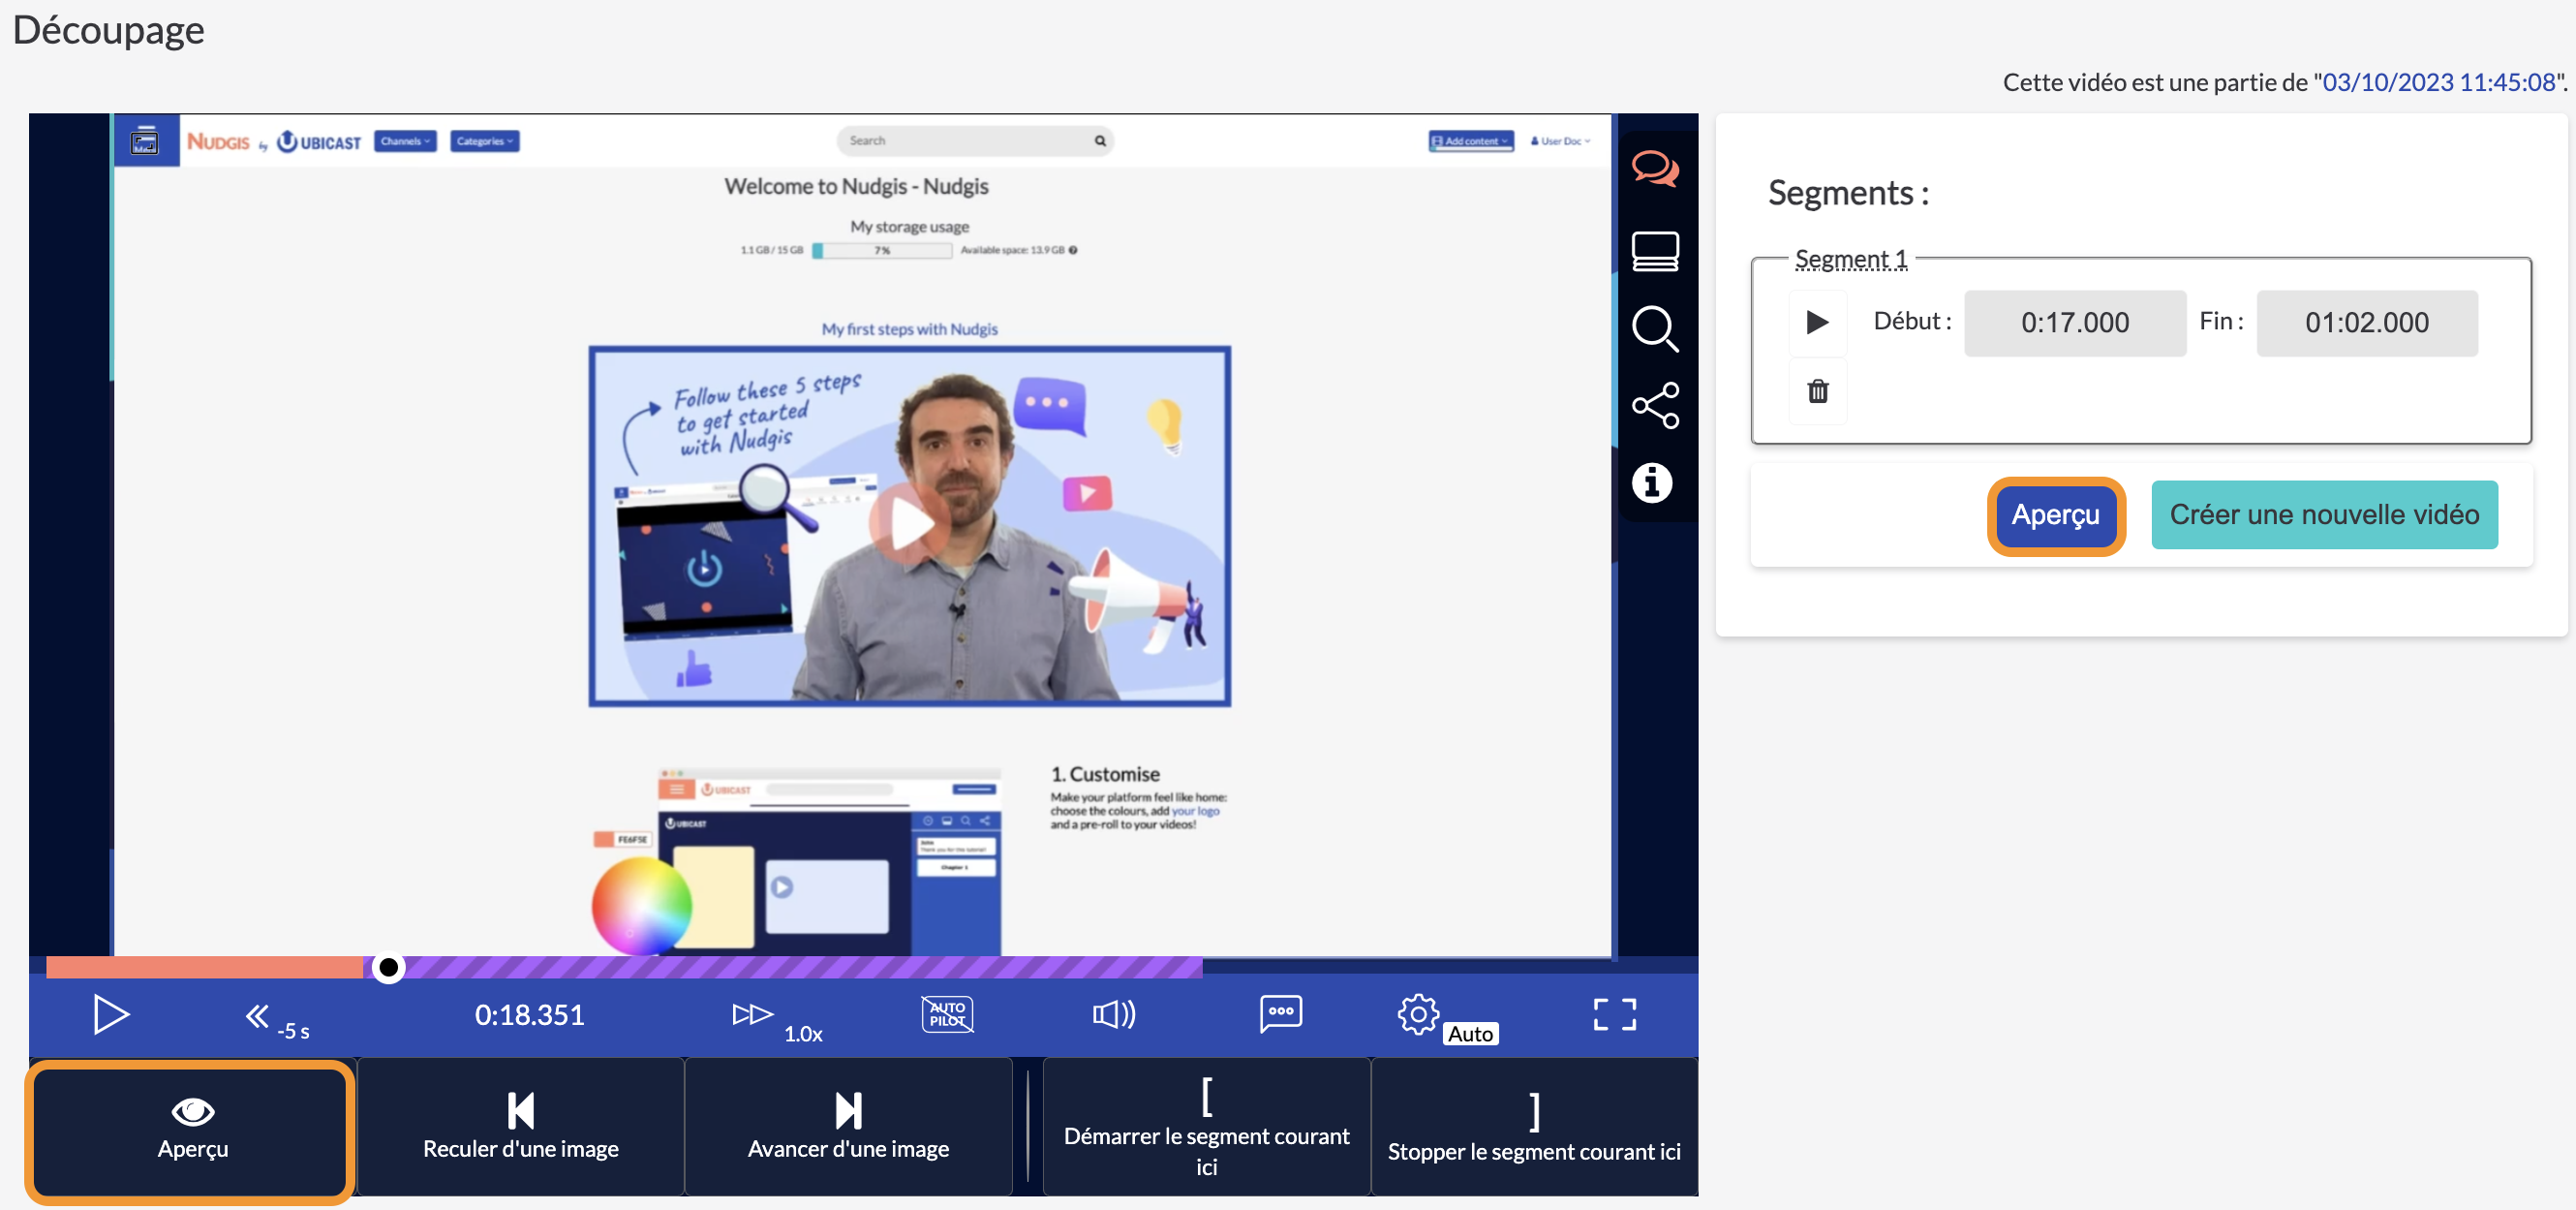Click the blue Aperçu button in Segments panel
Screen dimensions: 2576x1210
click(2055, 515)
